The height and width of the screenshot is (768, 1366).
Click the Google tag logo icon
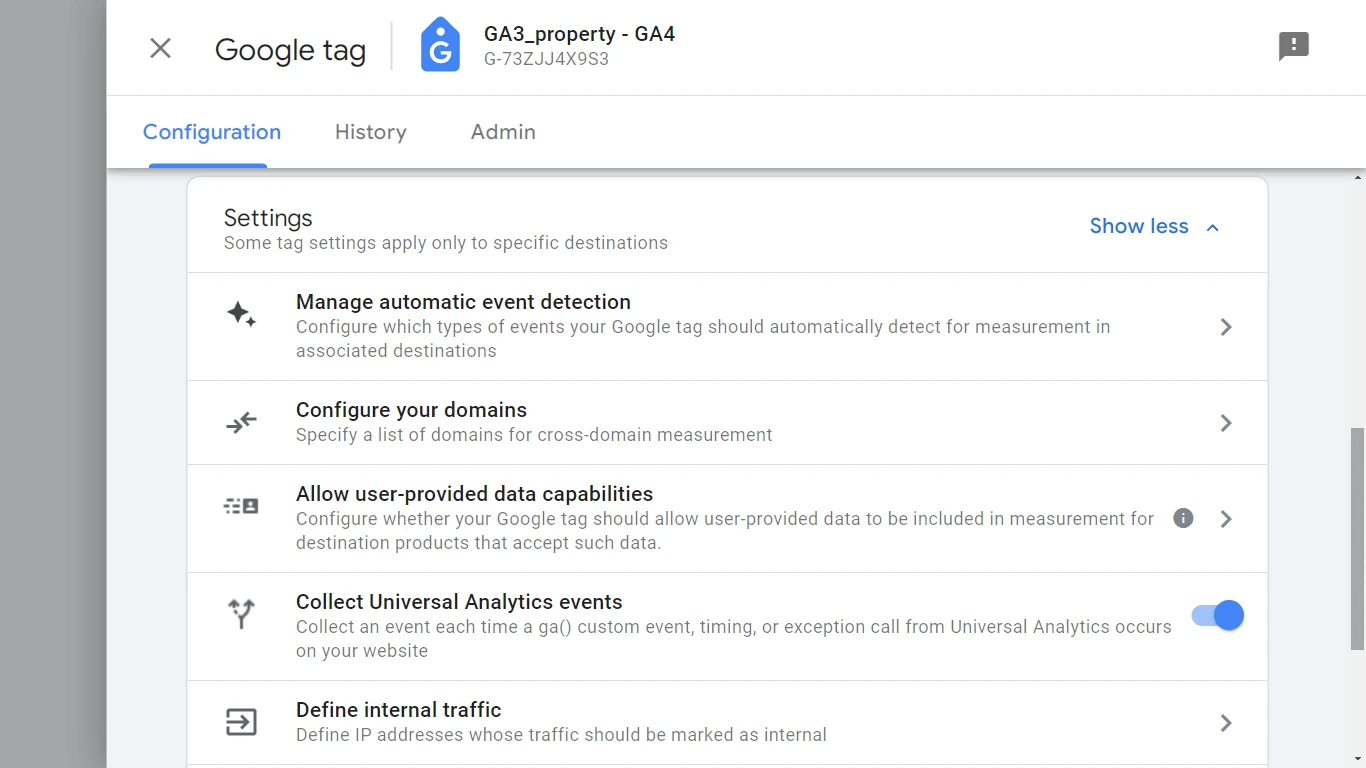[440, 46]
